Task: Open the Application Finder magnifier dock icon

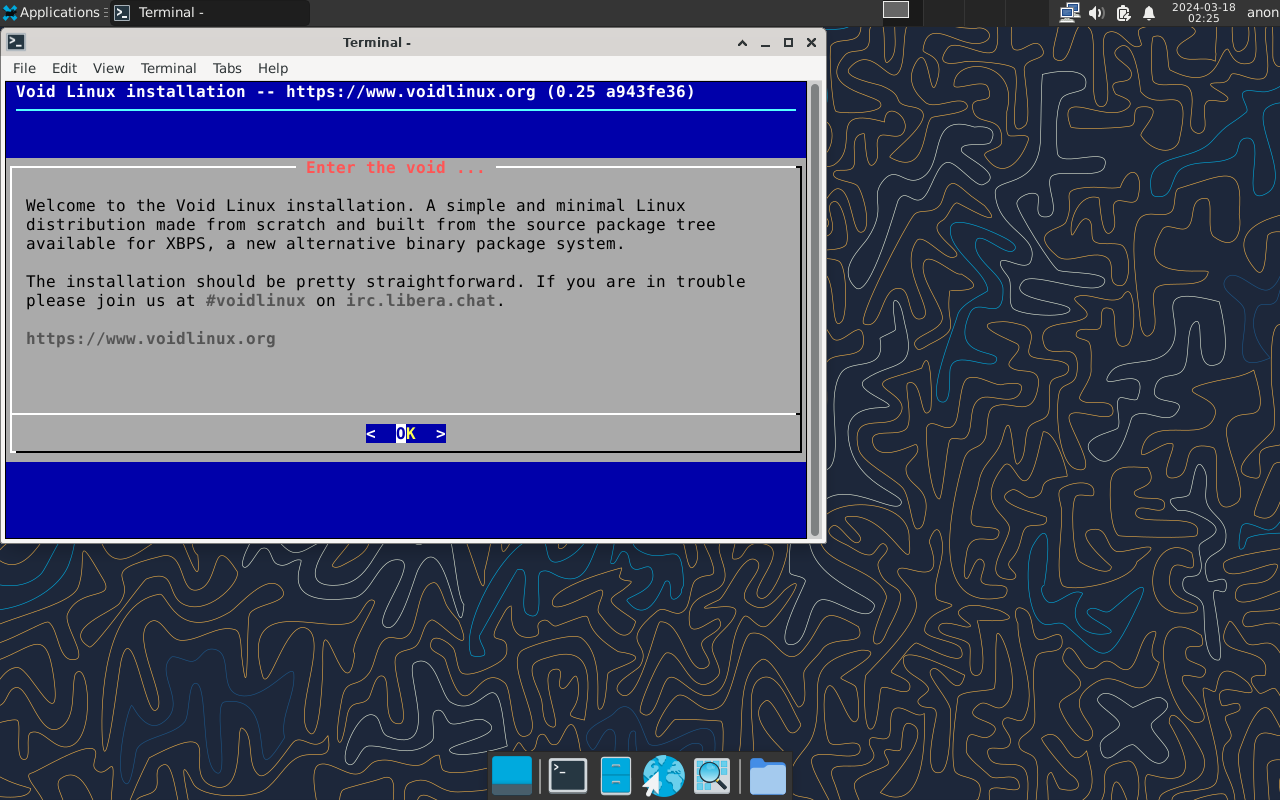Action: (712, 776)
